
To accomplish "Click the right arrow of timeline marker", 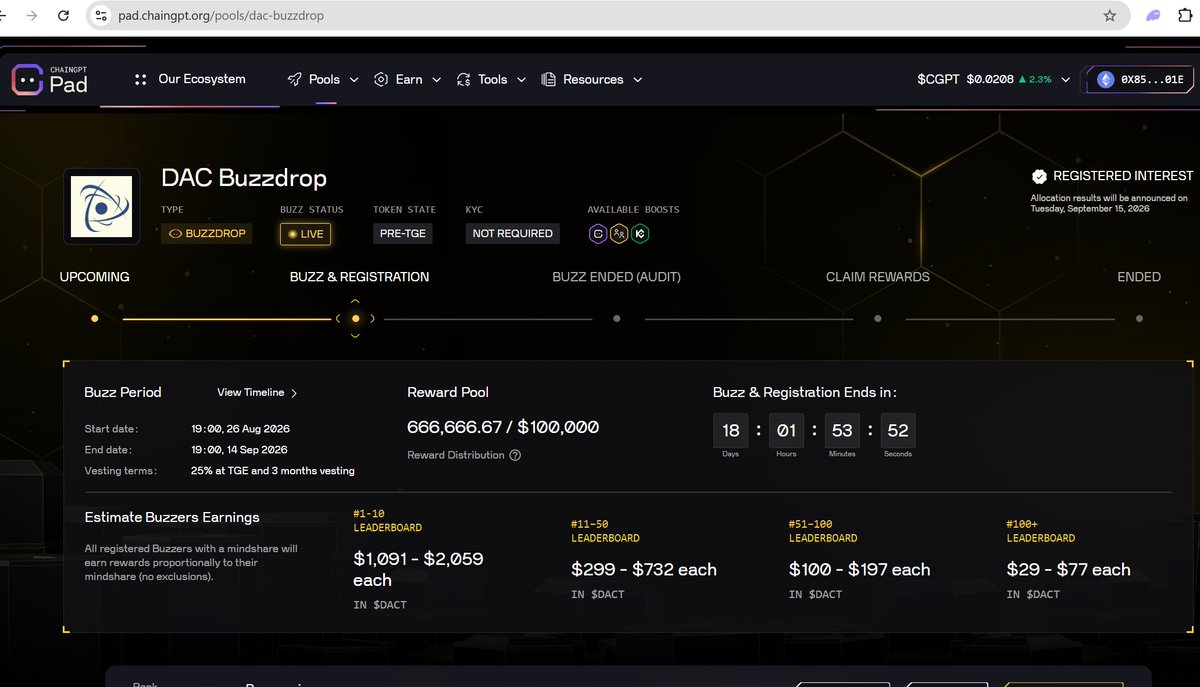I will (x=372, y=319).
